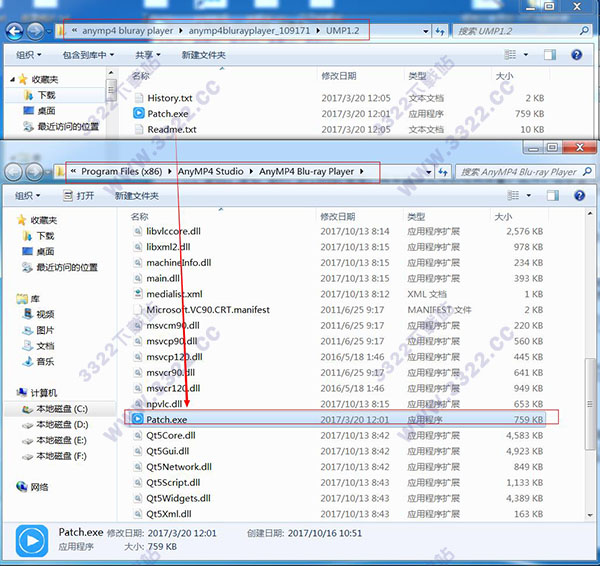Click 新建文件夹 in UMP1.2 window
This screenshot has width=600, height=566.
click(203, 55)
